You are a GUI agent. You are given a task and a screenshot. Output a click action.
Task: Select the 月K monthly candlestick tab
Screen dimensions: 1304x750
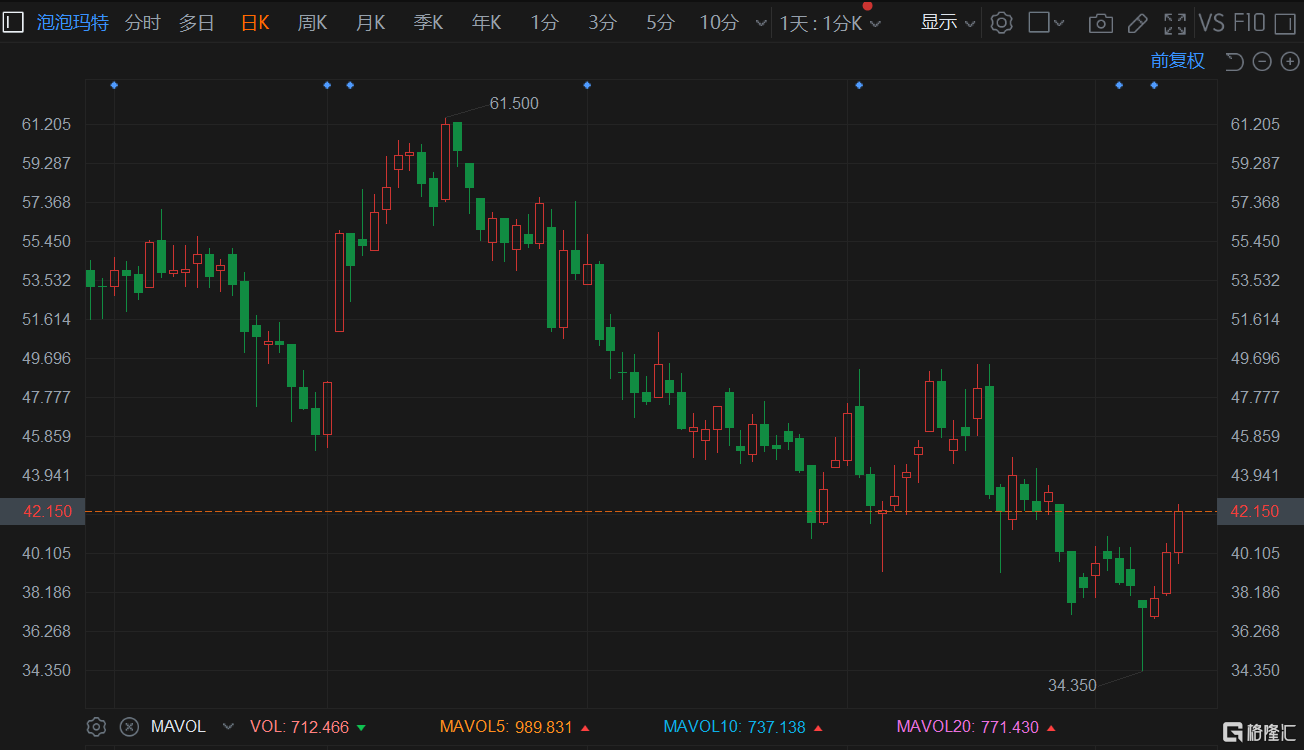pos(370,22)
